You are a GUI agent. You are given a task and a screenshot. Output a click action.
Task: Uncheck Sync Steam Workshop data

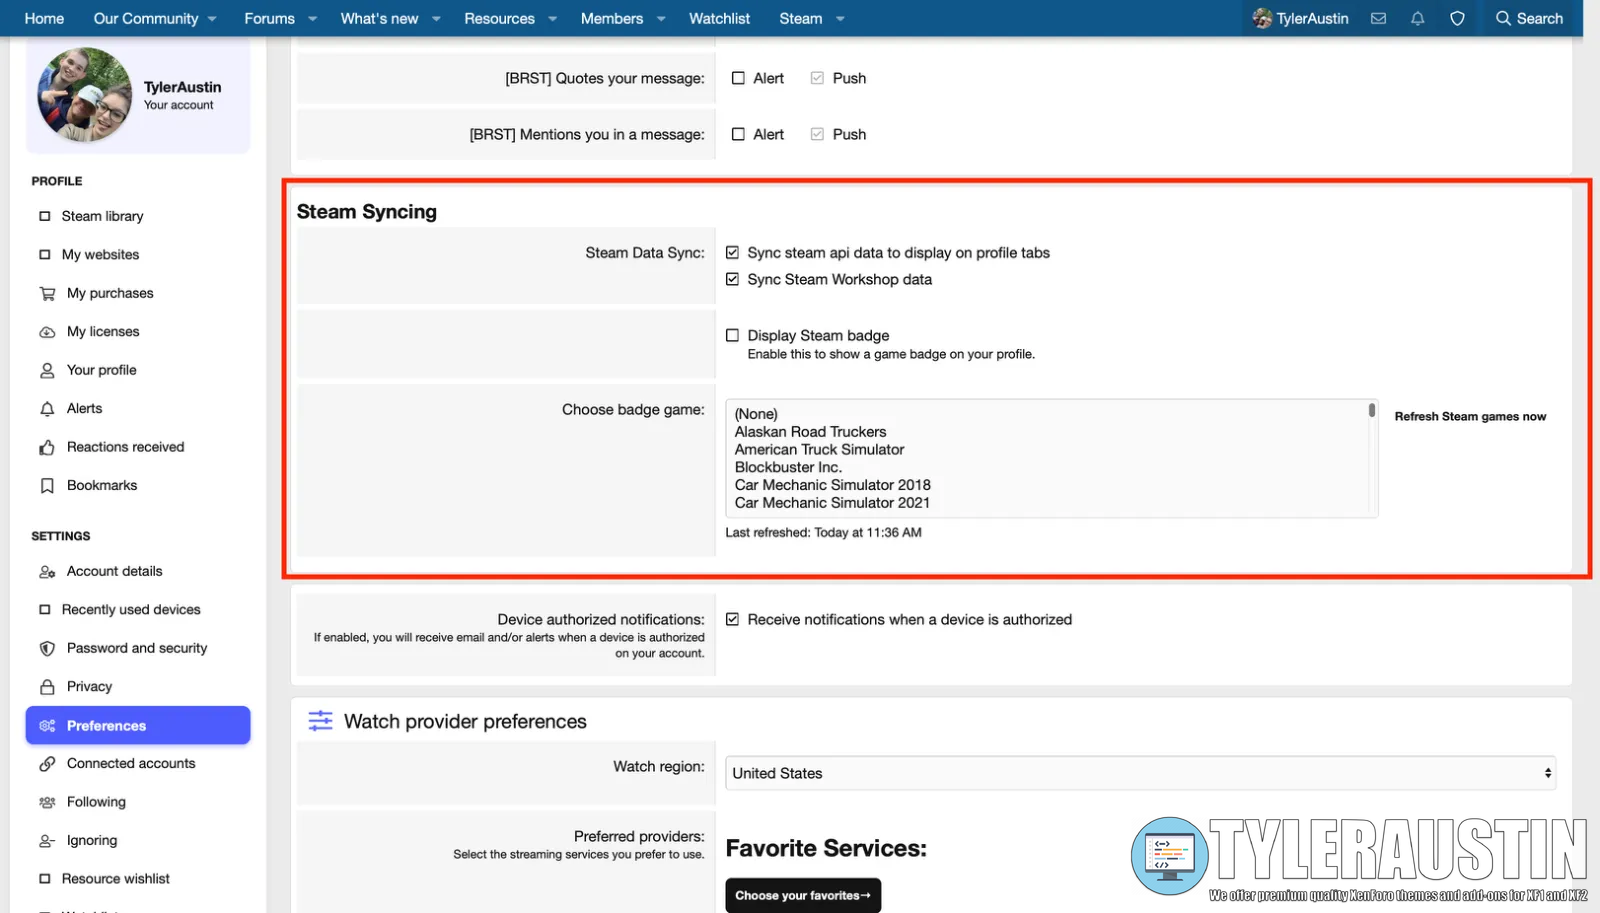733,280
